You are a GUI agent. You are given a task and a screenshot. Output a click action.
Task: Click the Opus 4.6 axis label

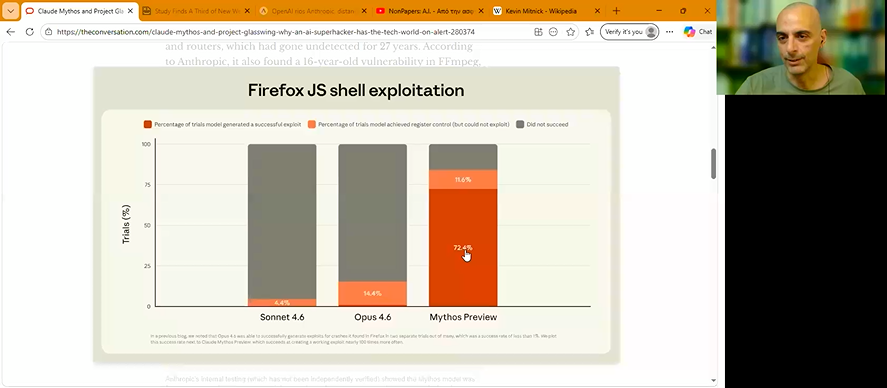(x=373, y=317)
